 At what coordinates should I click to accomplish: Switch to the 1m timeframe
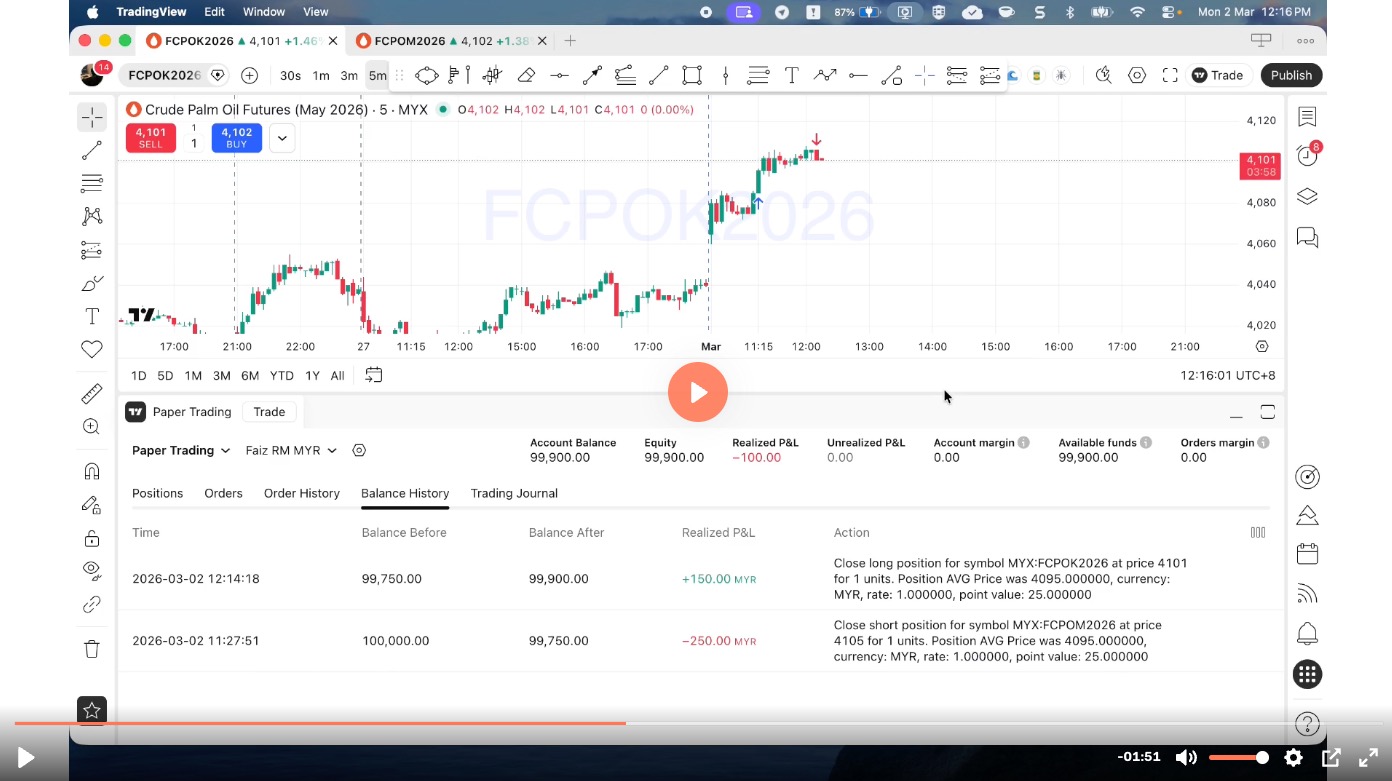pyautogui.click(x=321, y=75)
